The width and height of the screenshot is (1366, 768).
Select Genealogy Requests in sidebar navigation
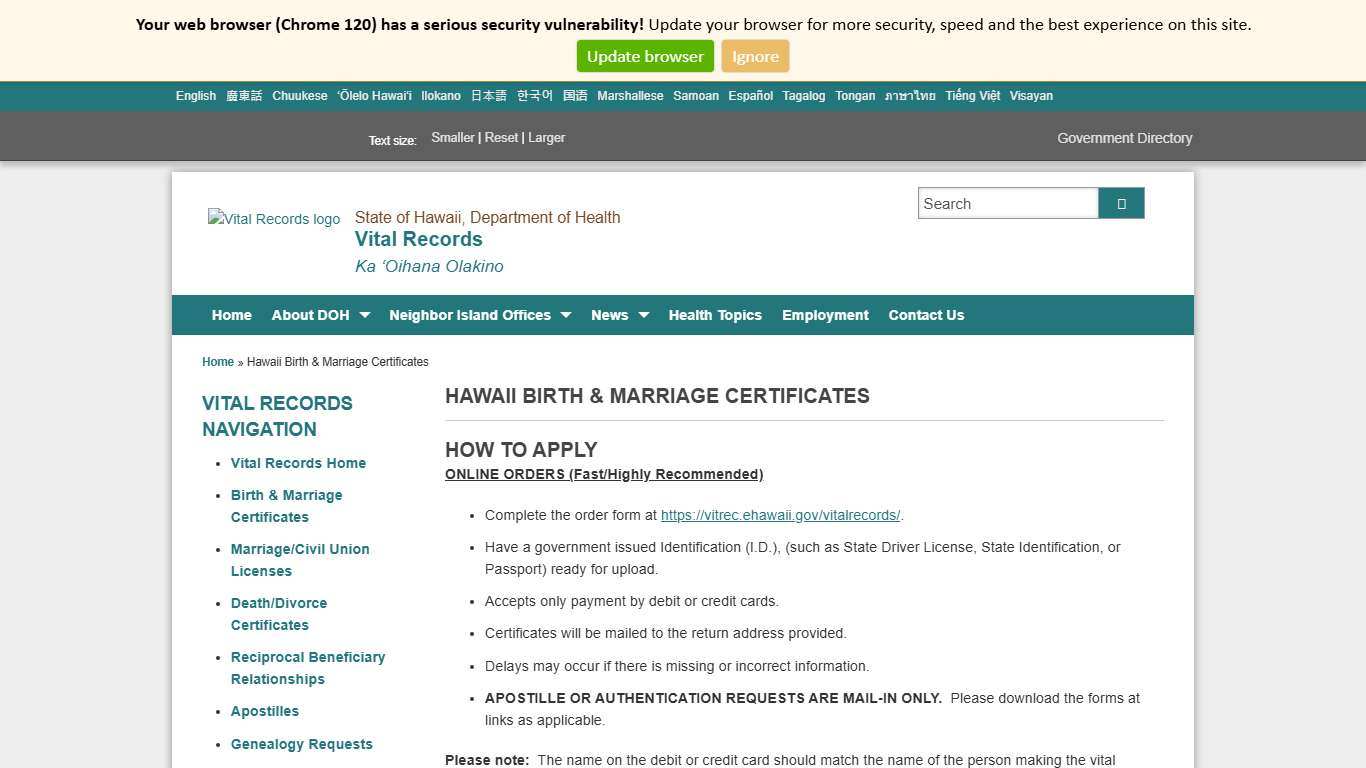click(302, 744)
